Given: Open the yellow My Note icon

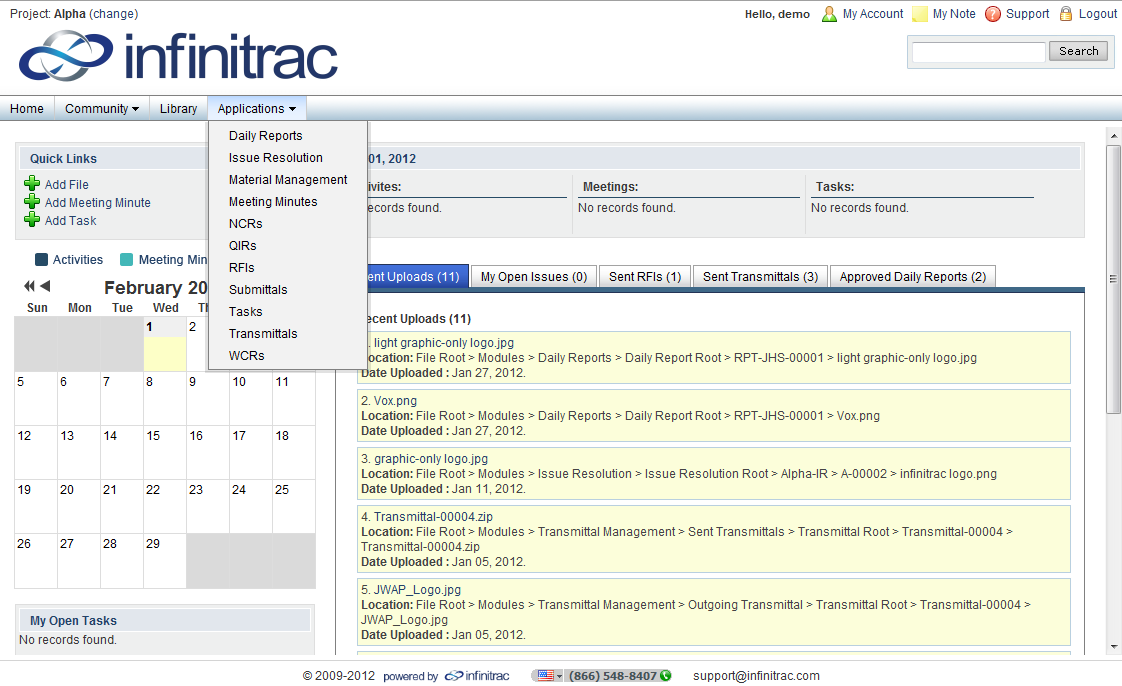Looking at the screenshot, I should [919, 14].
